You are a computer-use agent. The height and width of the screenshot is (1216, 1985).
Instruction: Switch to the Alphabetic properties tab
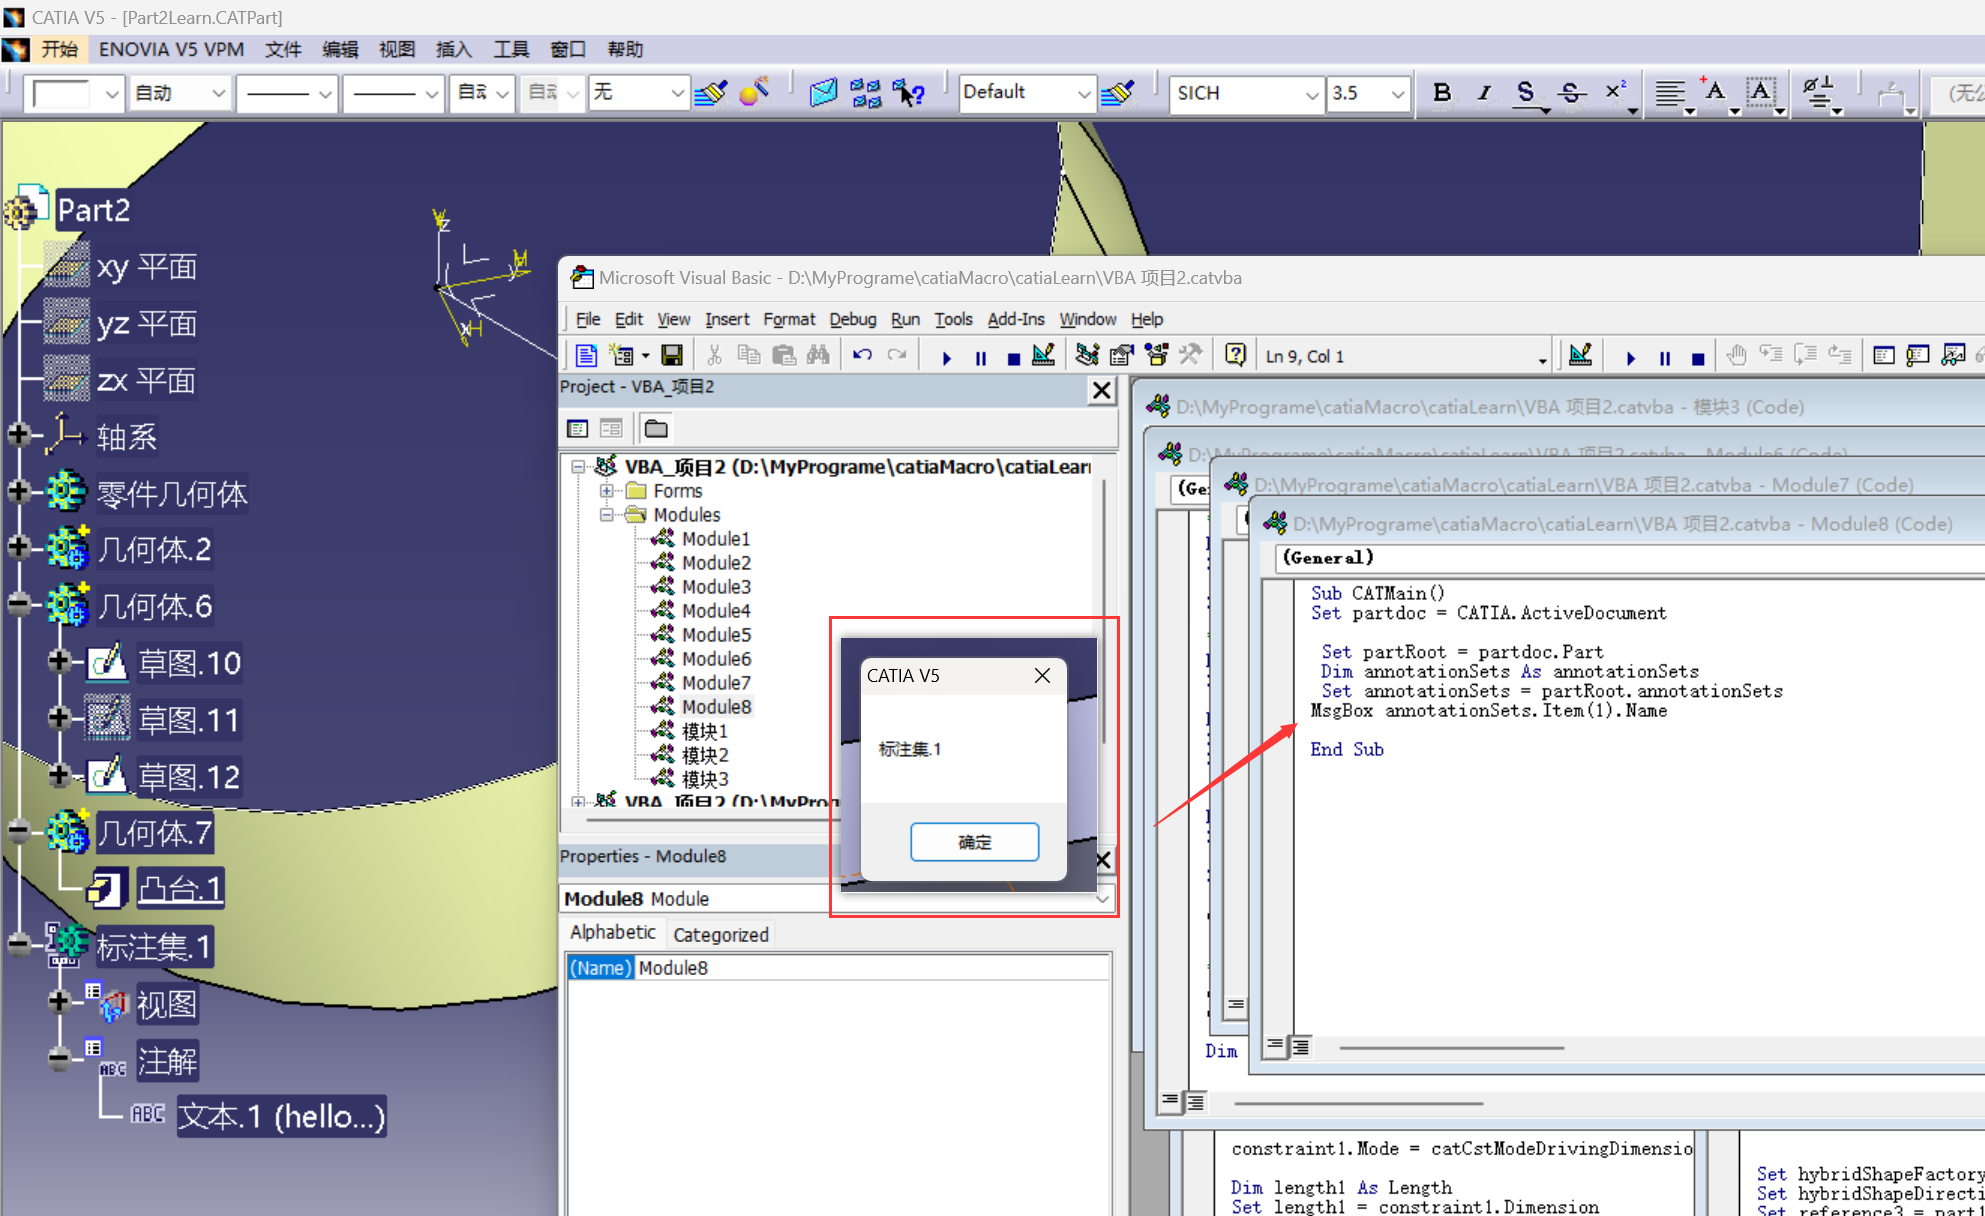[x=612, y=932]
